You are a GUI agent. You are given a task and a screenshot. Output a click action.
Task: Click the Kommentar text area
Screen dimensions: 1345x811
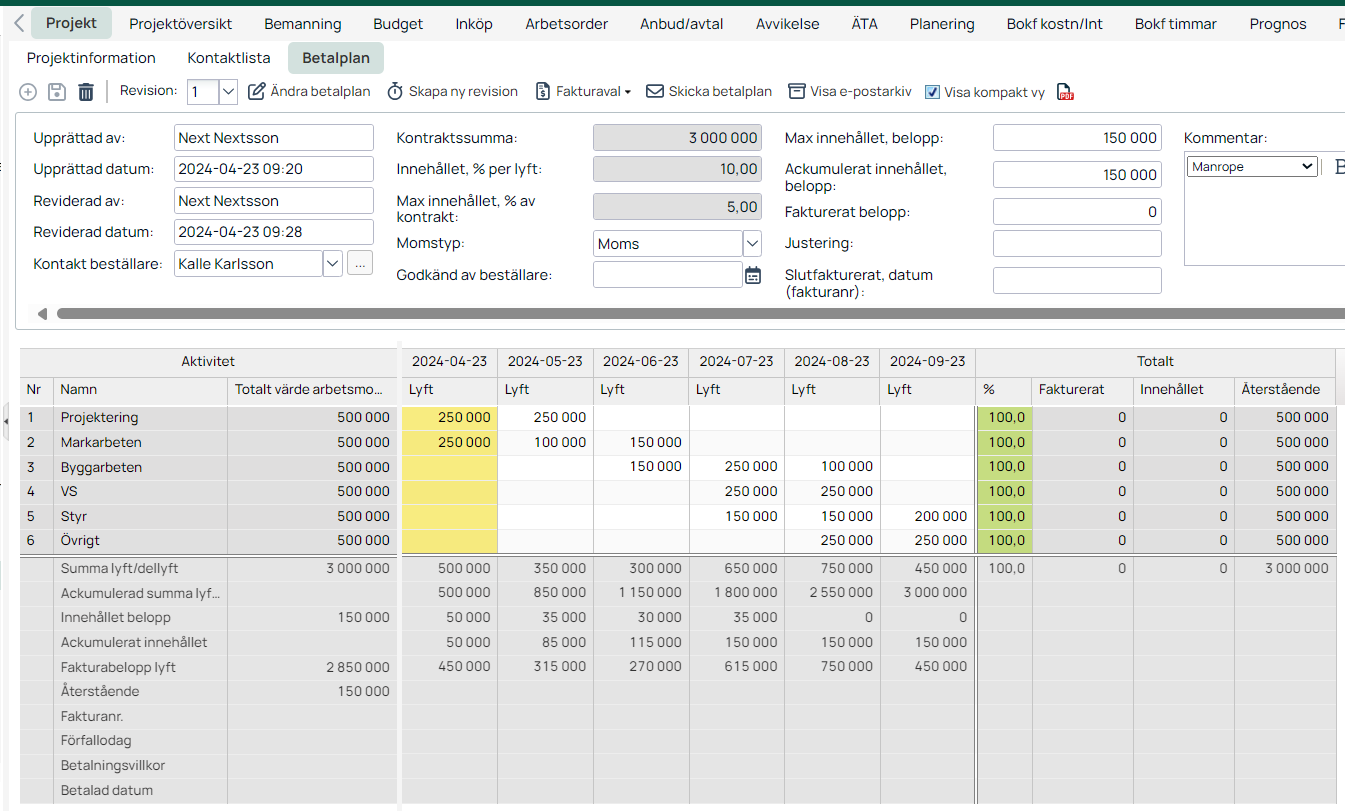(1264, 224)
